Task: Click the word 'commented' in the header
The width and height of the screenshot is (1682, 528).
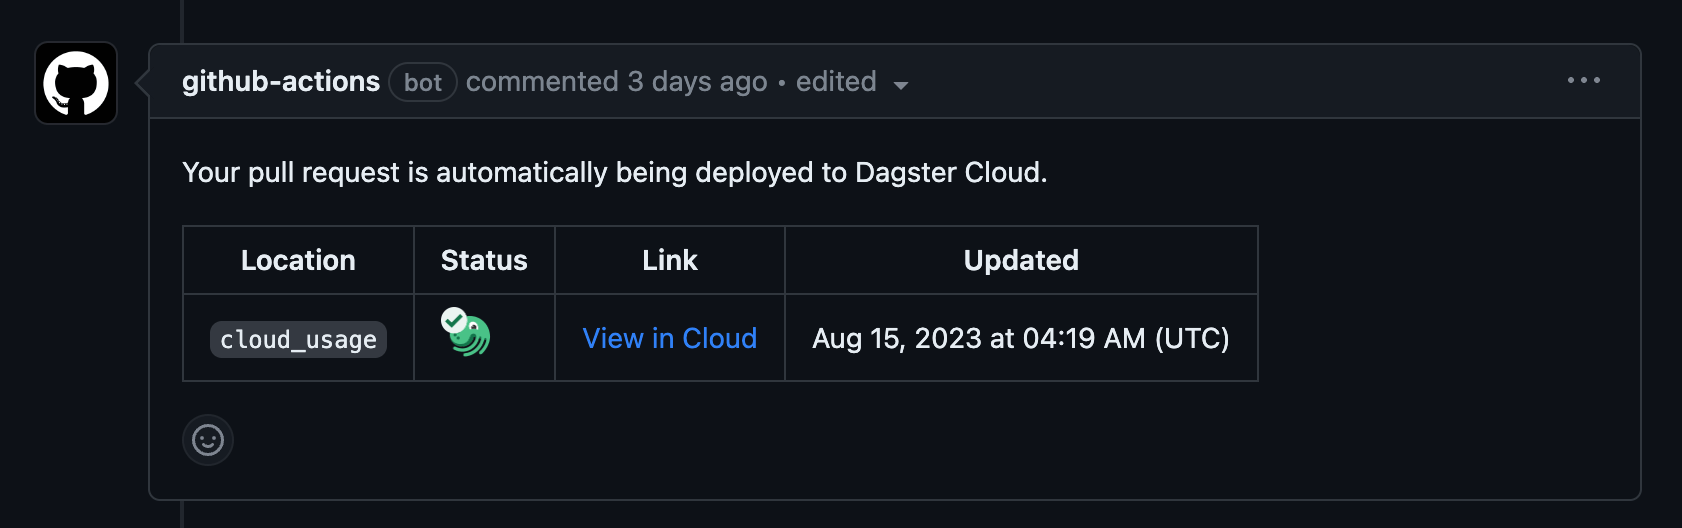Action: coord(542,82)
